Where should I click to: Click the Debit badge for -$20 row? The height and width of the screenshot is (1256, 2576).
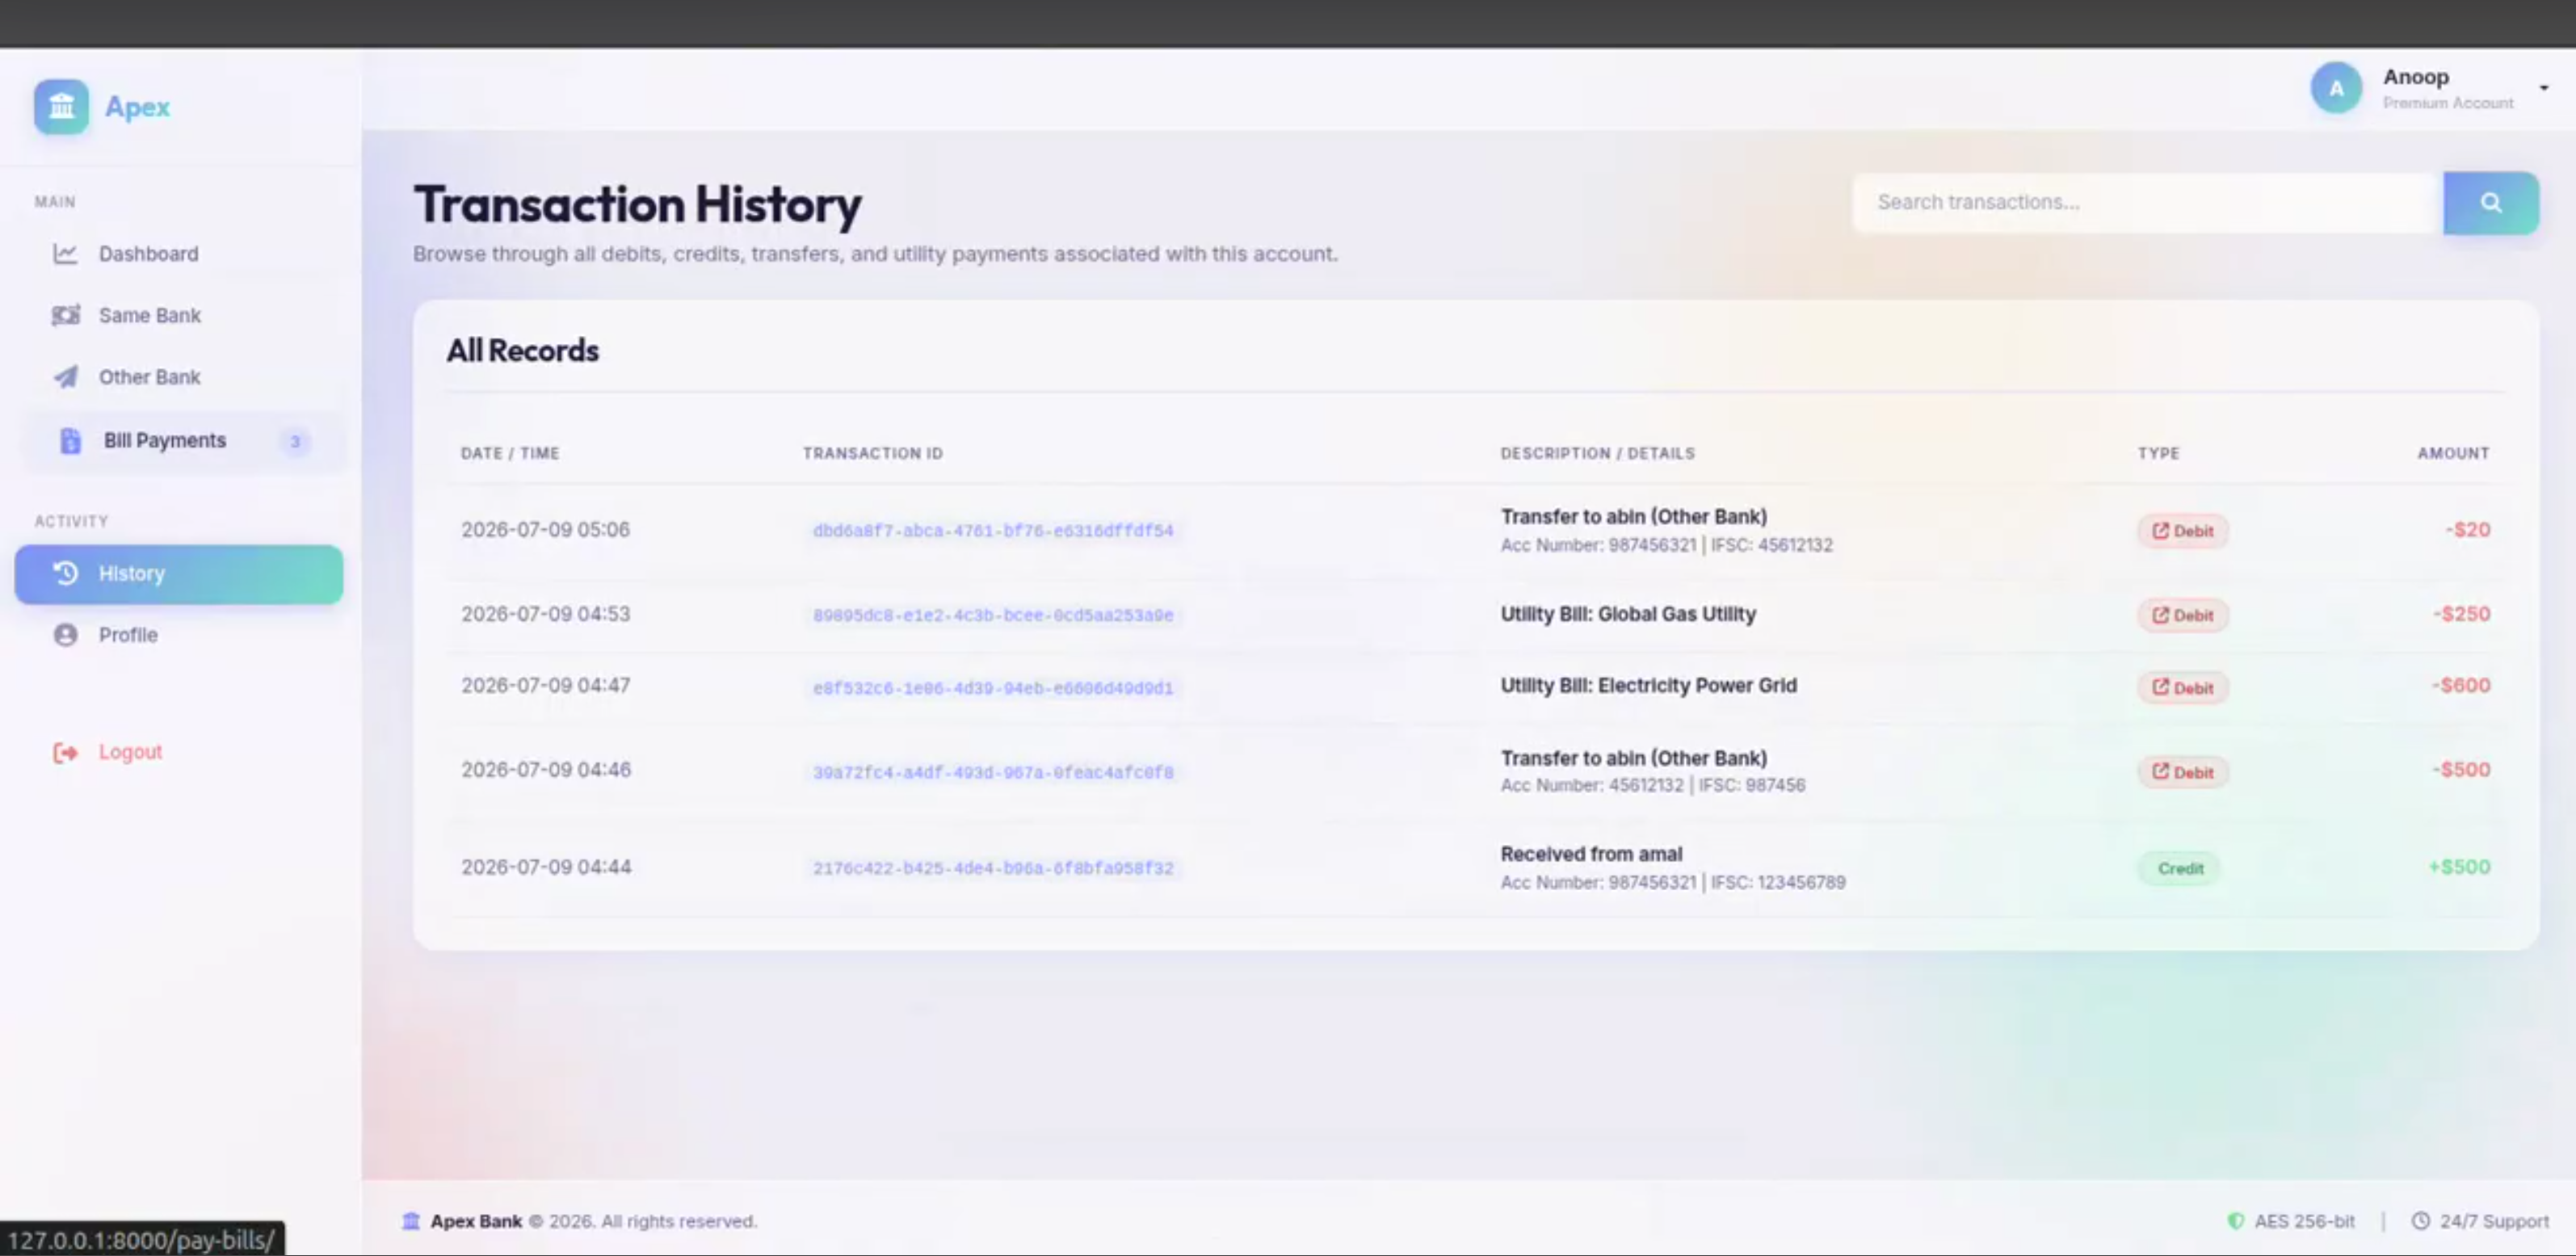click(2182, 531)
